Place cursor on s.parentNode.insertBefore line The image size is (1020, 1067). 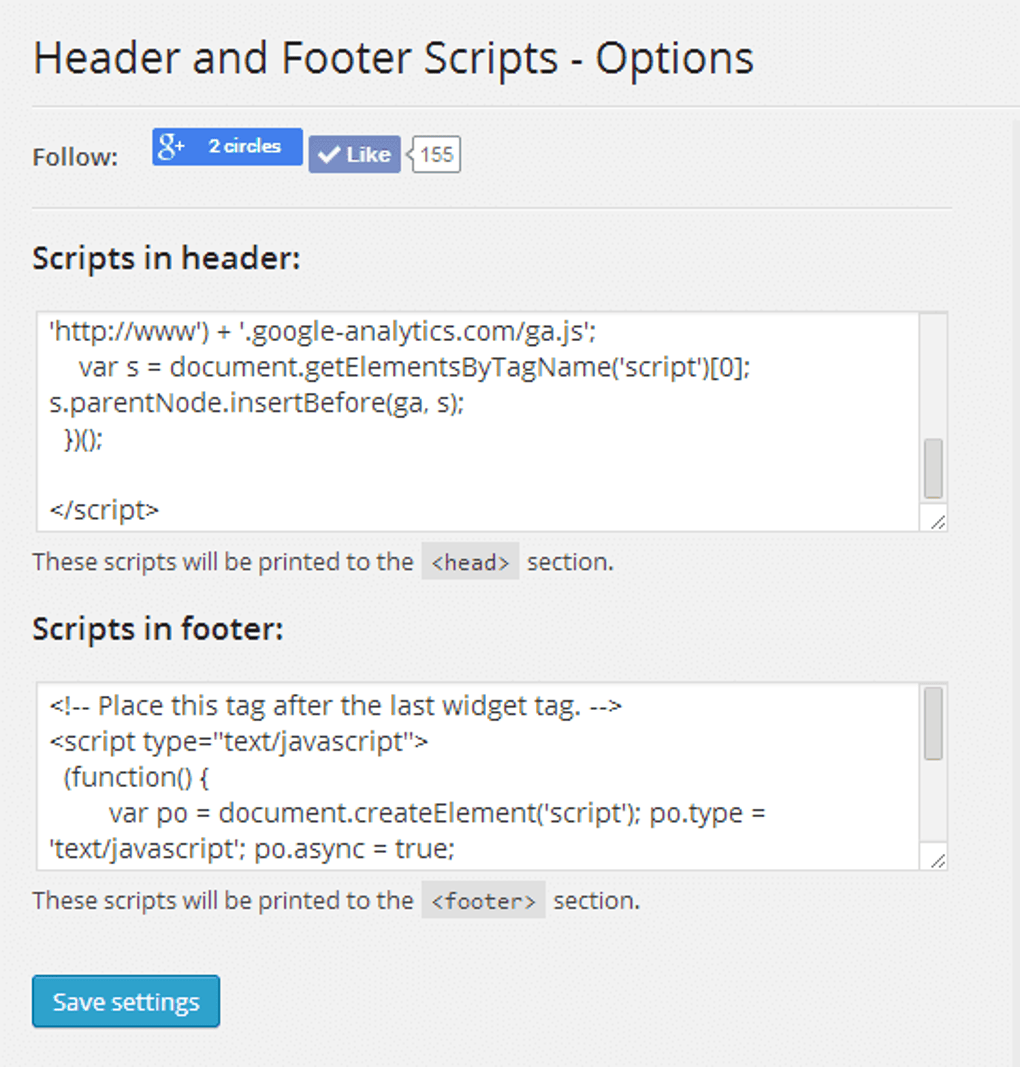coord(257,403)
